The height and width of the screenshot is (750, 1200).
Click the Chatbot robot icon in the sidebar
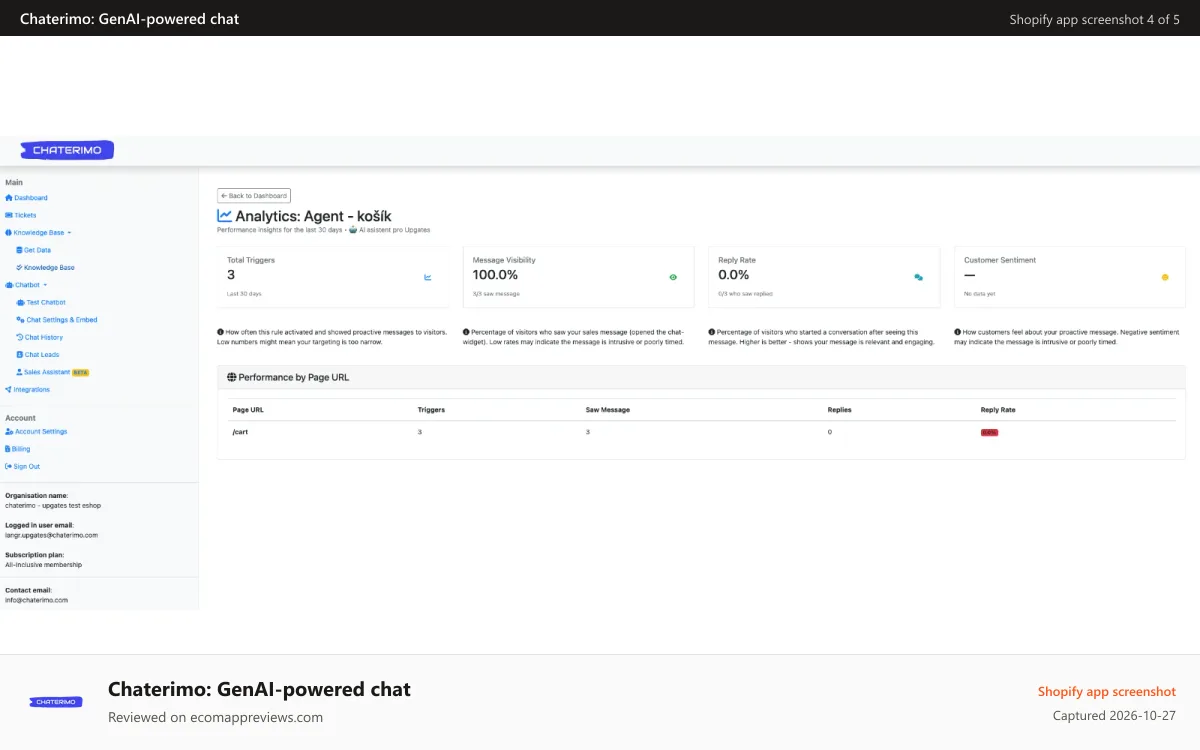click(x=9, y=285)
